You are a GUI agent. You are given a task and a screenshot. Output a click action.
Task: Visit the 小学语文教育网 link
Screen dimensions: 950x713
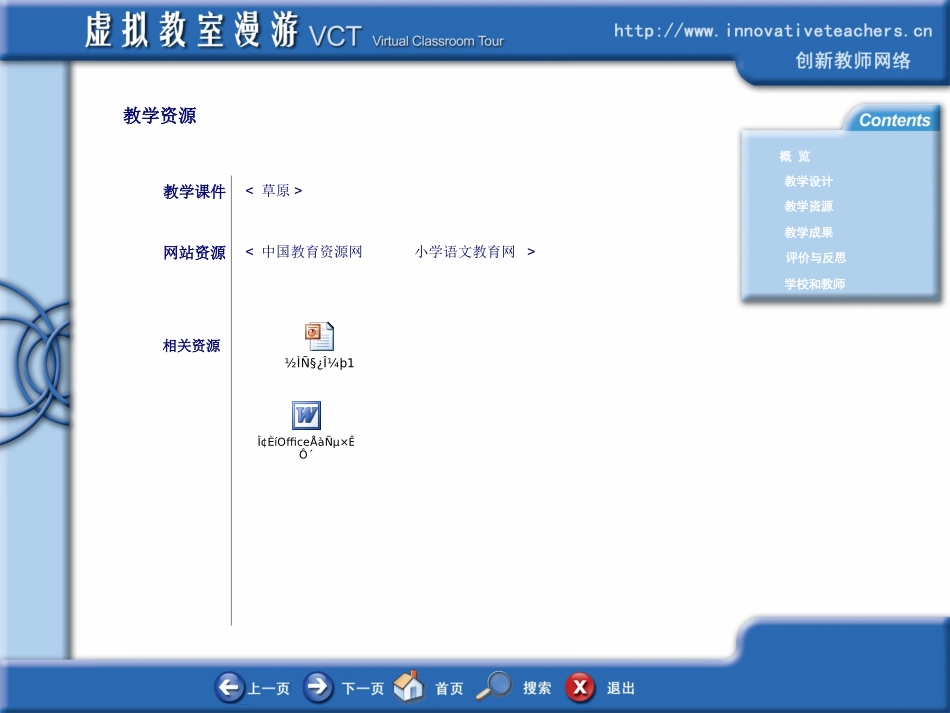[465, 252]
